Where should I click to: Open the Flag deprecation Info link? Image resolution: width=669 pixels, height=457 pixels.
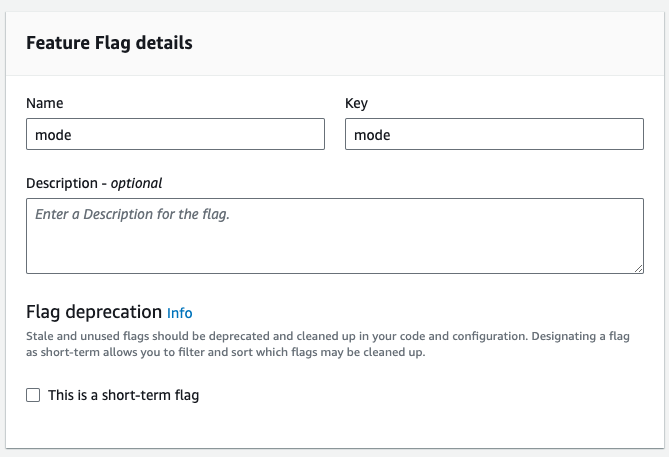(x=180, y=313)
